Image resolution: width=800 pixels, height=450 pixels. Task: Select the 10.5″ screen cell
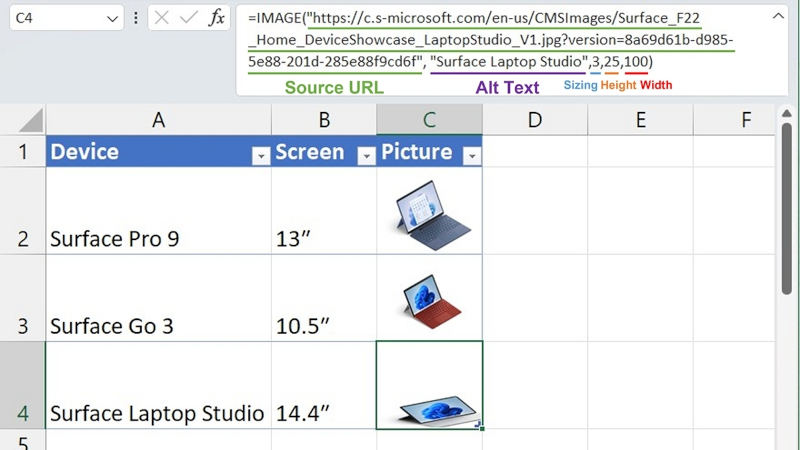(324, 298)
